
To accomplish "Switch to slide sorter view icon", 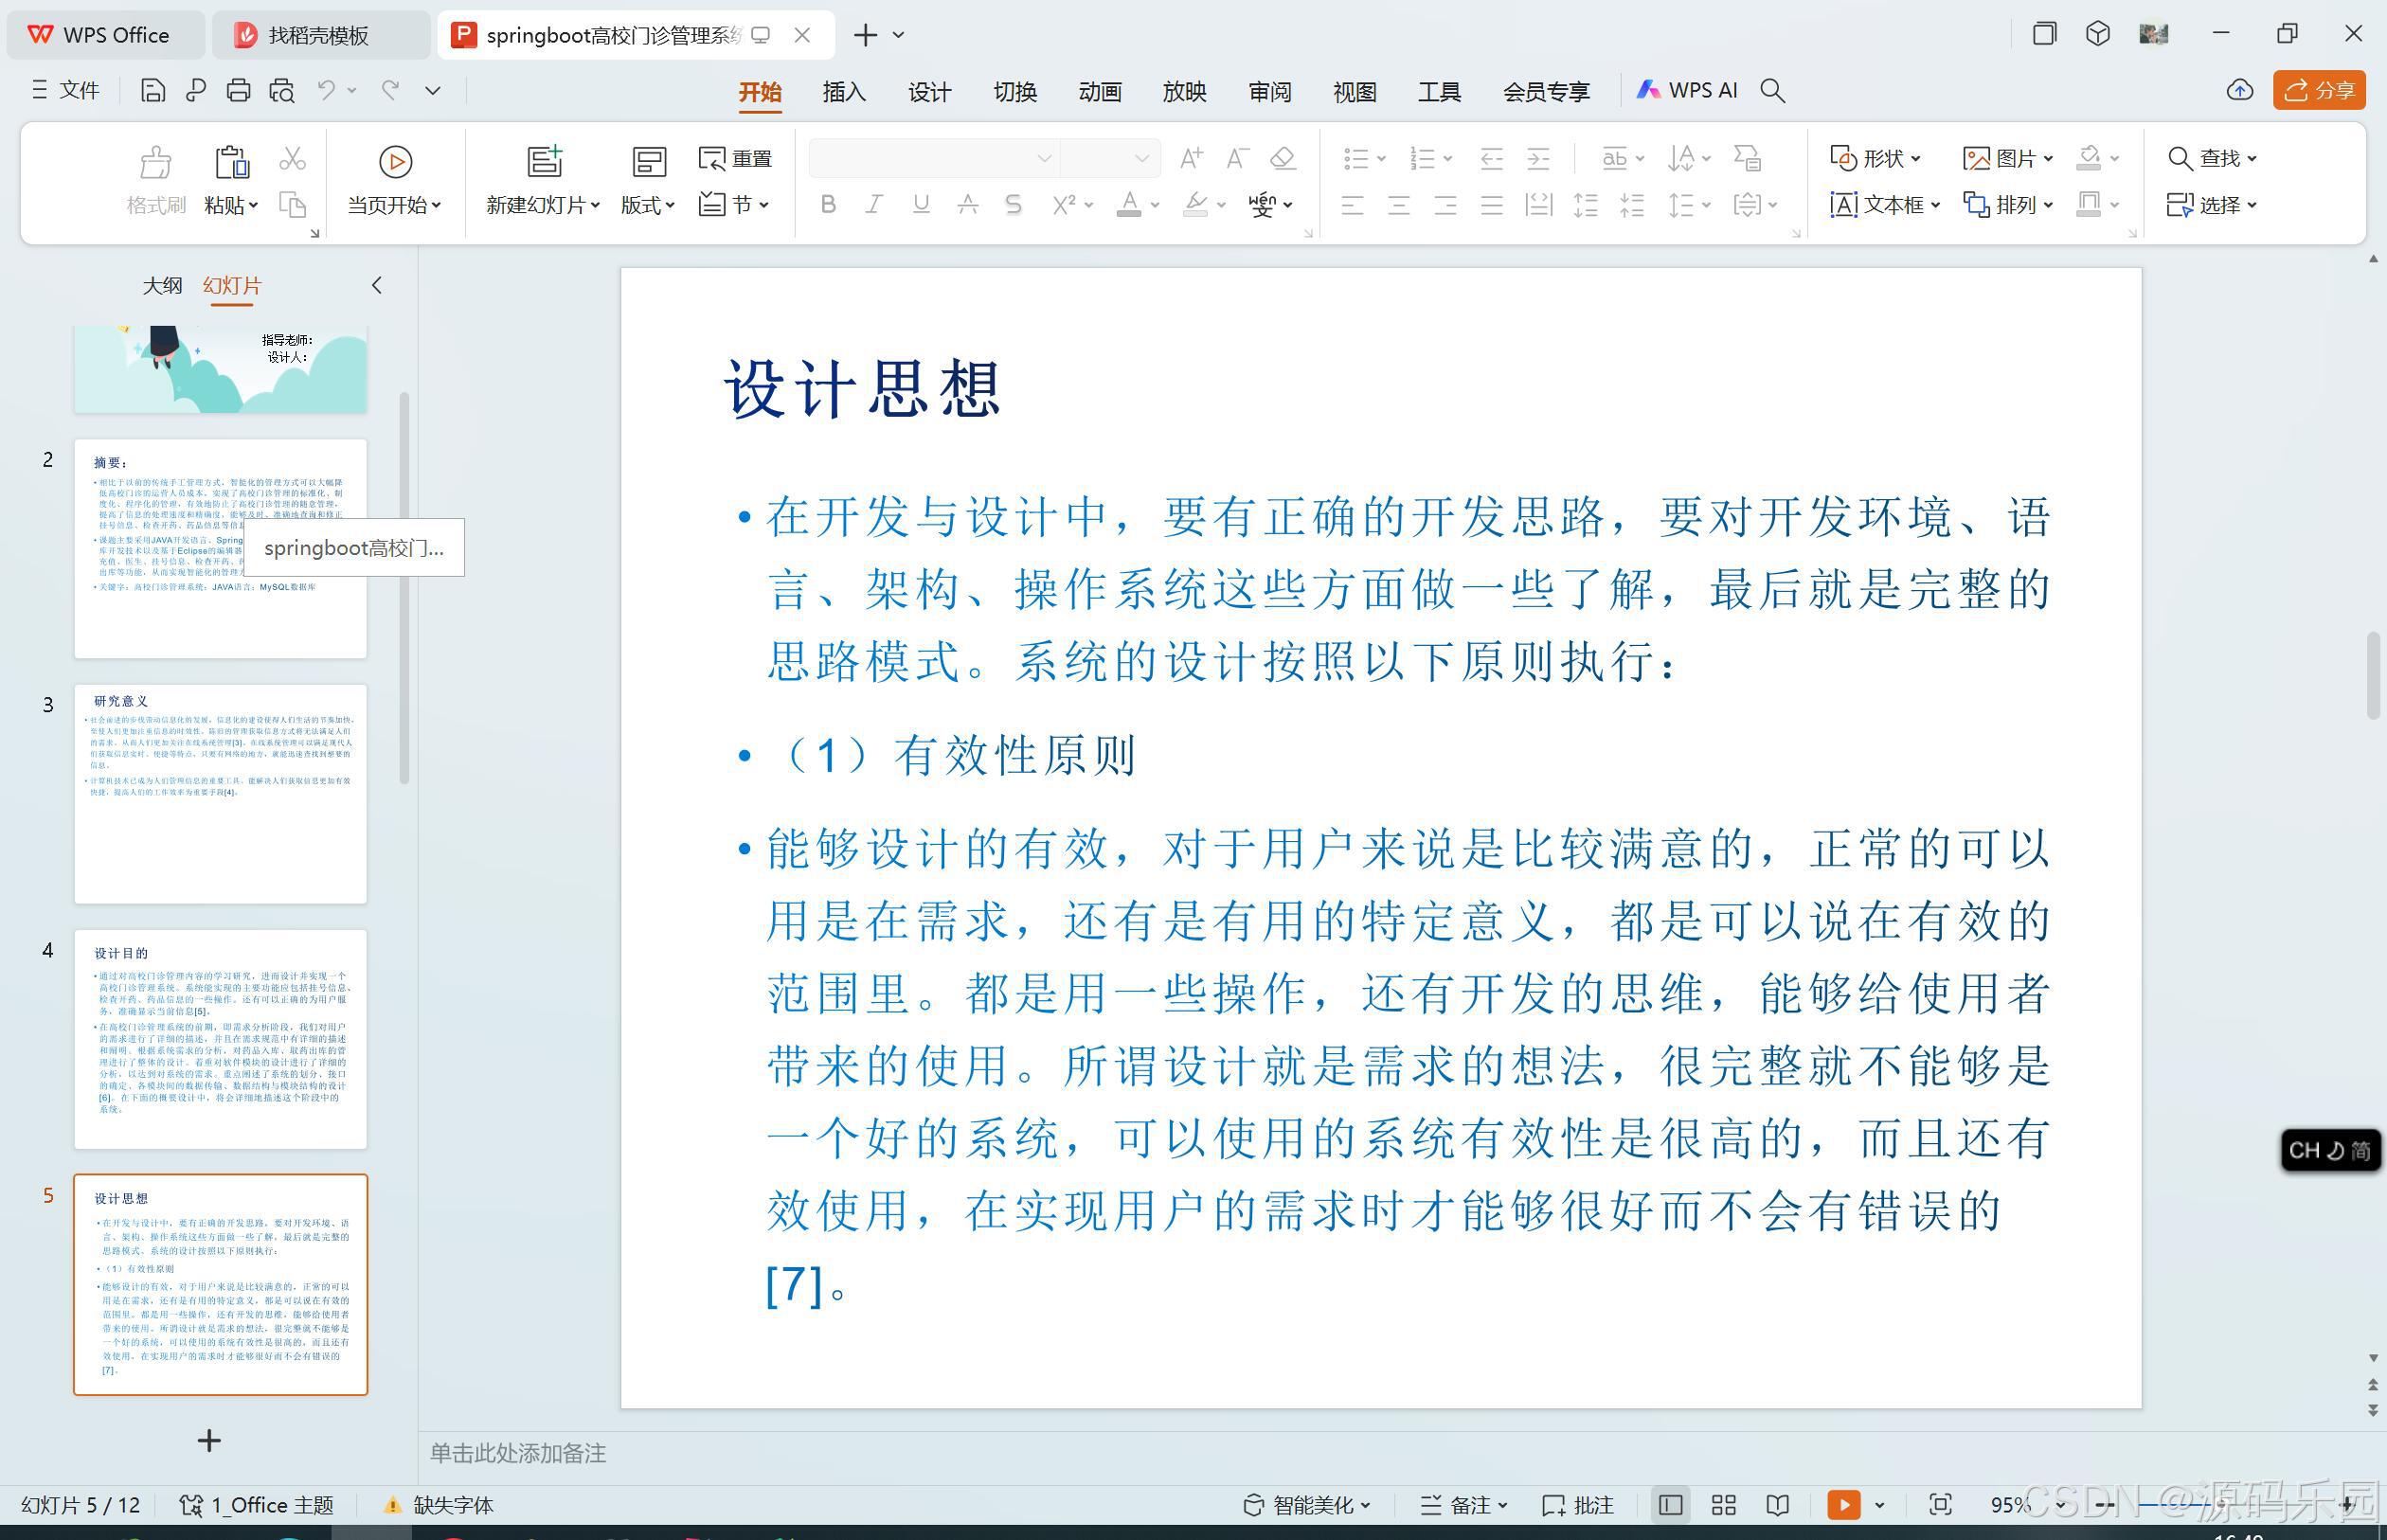I will (1723, 1505).
